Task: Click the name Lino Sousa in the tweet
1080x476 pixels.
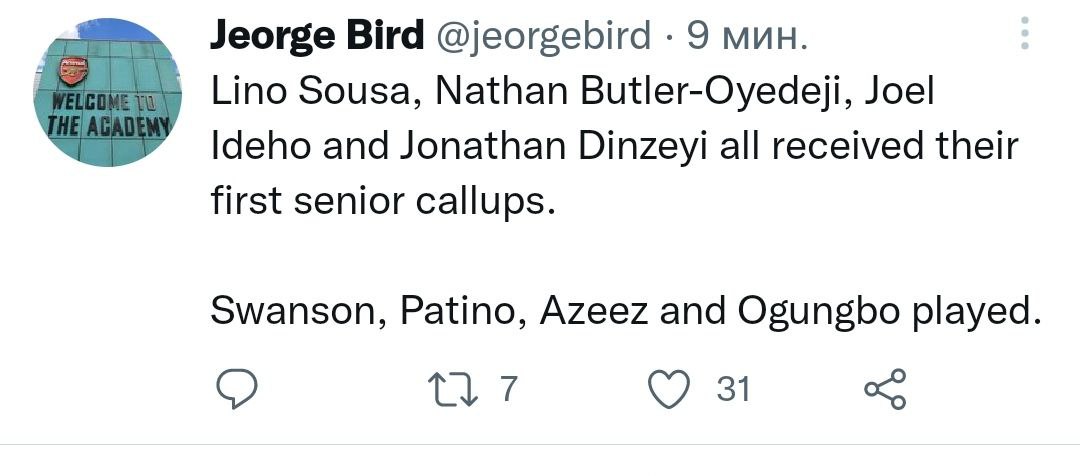Action: pos(307,94)
